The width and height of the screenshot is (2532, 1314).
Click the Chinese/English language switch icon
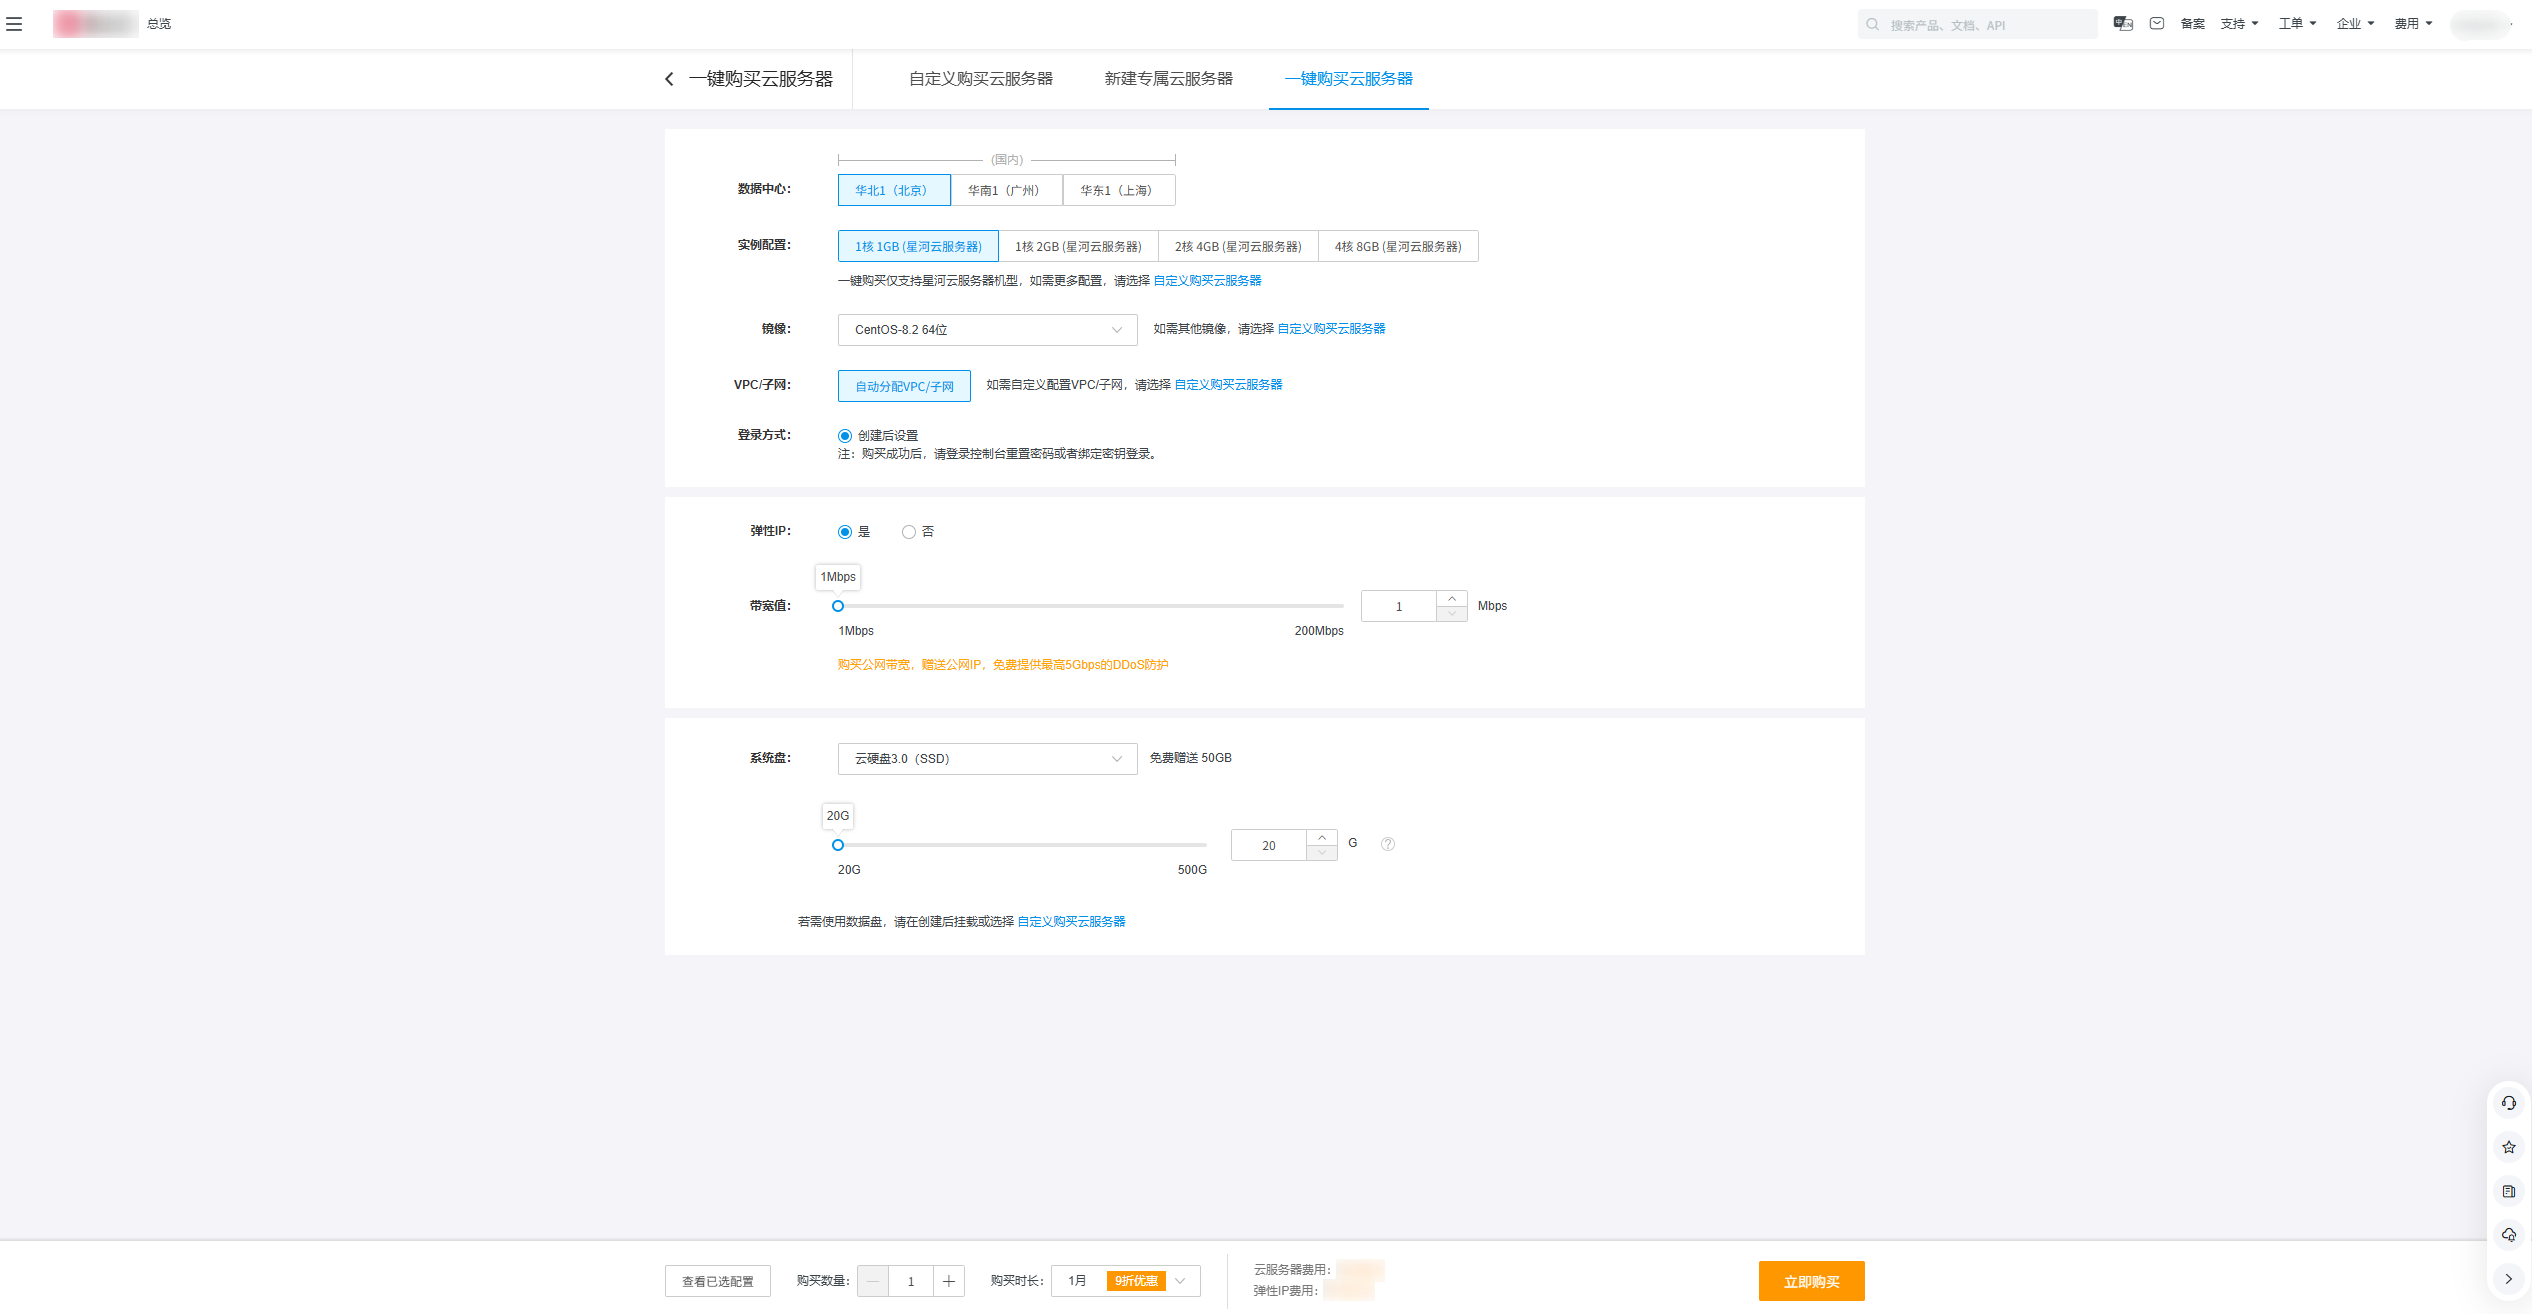tap(2123, 24)
